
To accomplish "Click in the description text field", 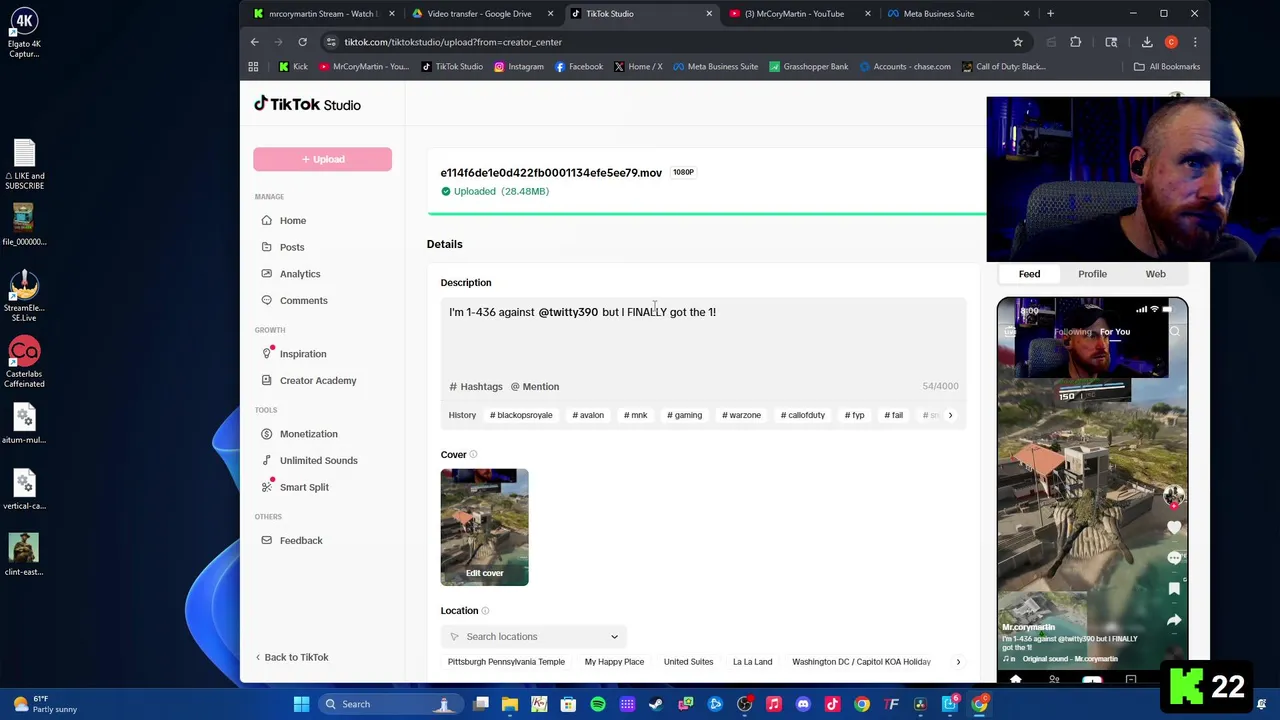I will (x=703, y=340).
